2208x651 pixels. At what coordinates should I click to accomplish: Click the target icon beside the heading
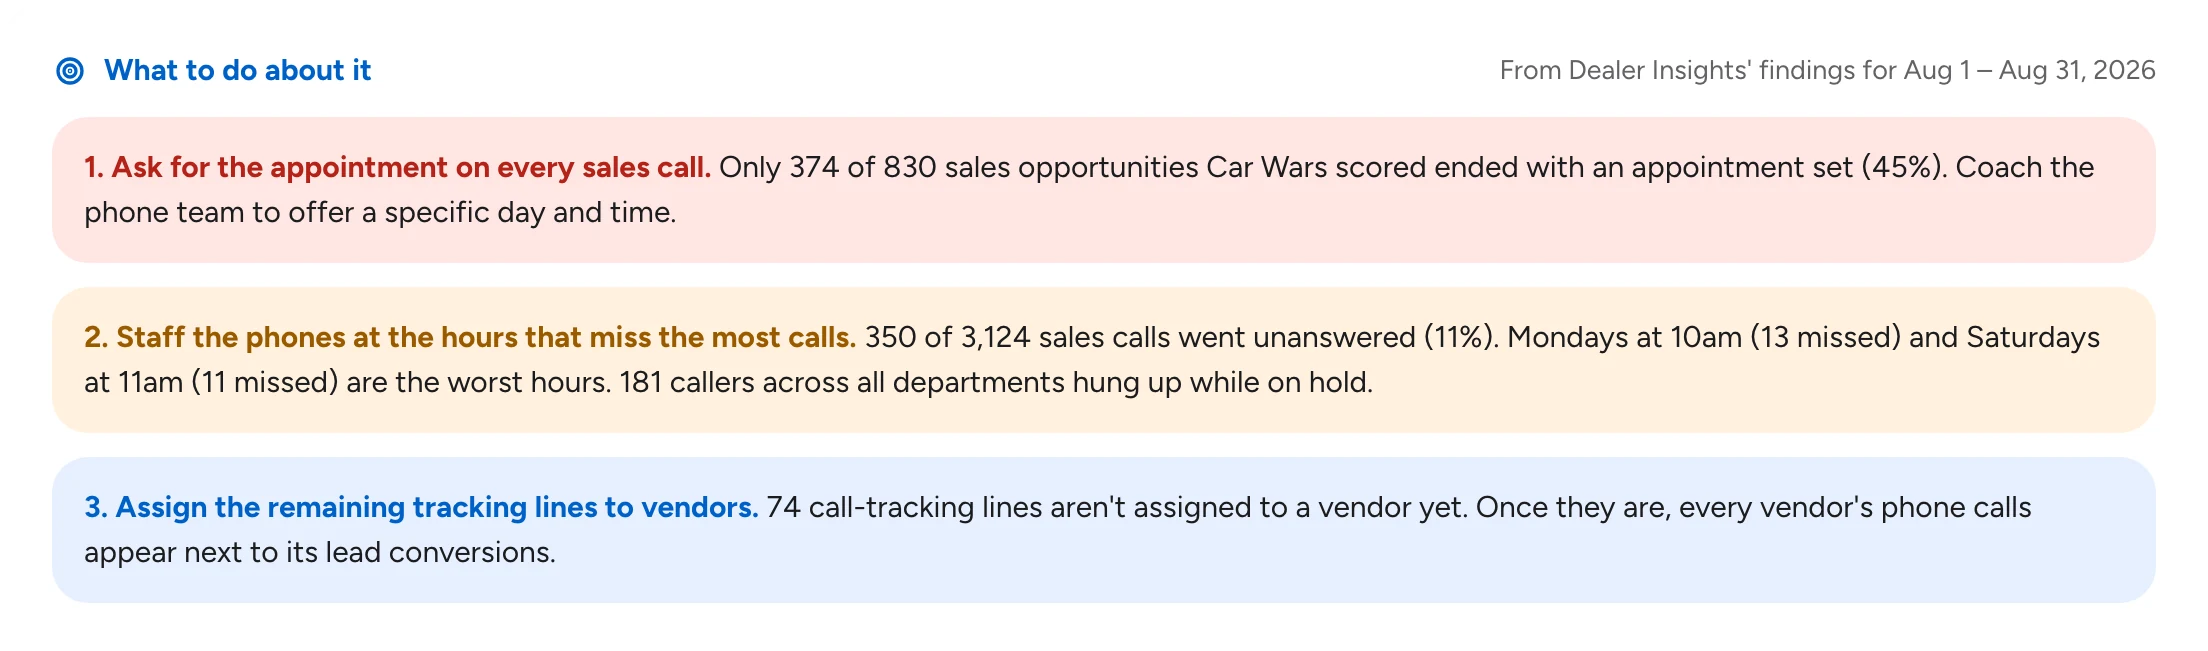coord(70,71)
